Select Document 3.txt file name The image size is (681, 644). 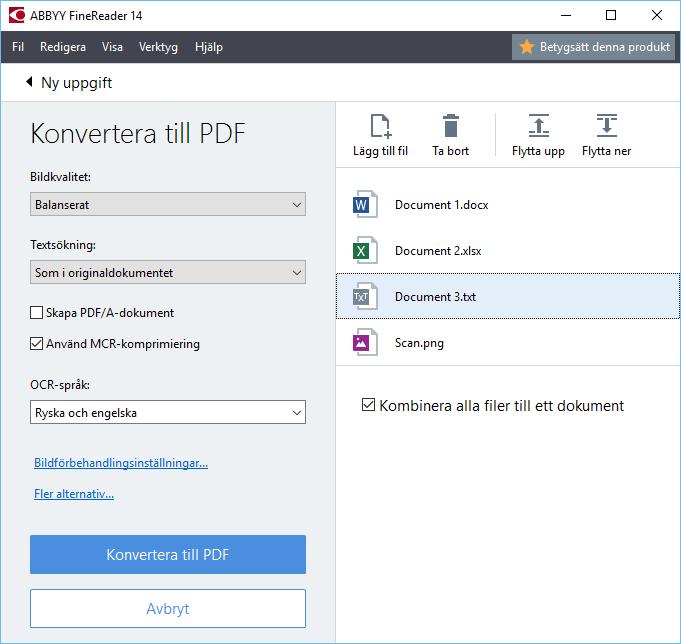[435, 297]
